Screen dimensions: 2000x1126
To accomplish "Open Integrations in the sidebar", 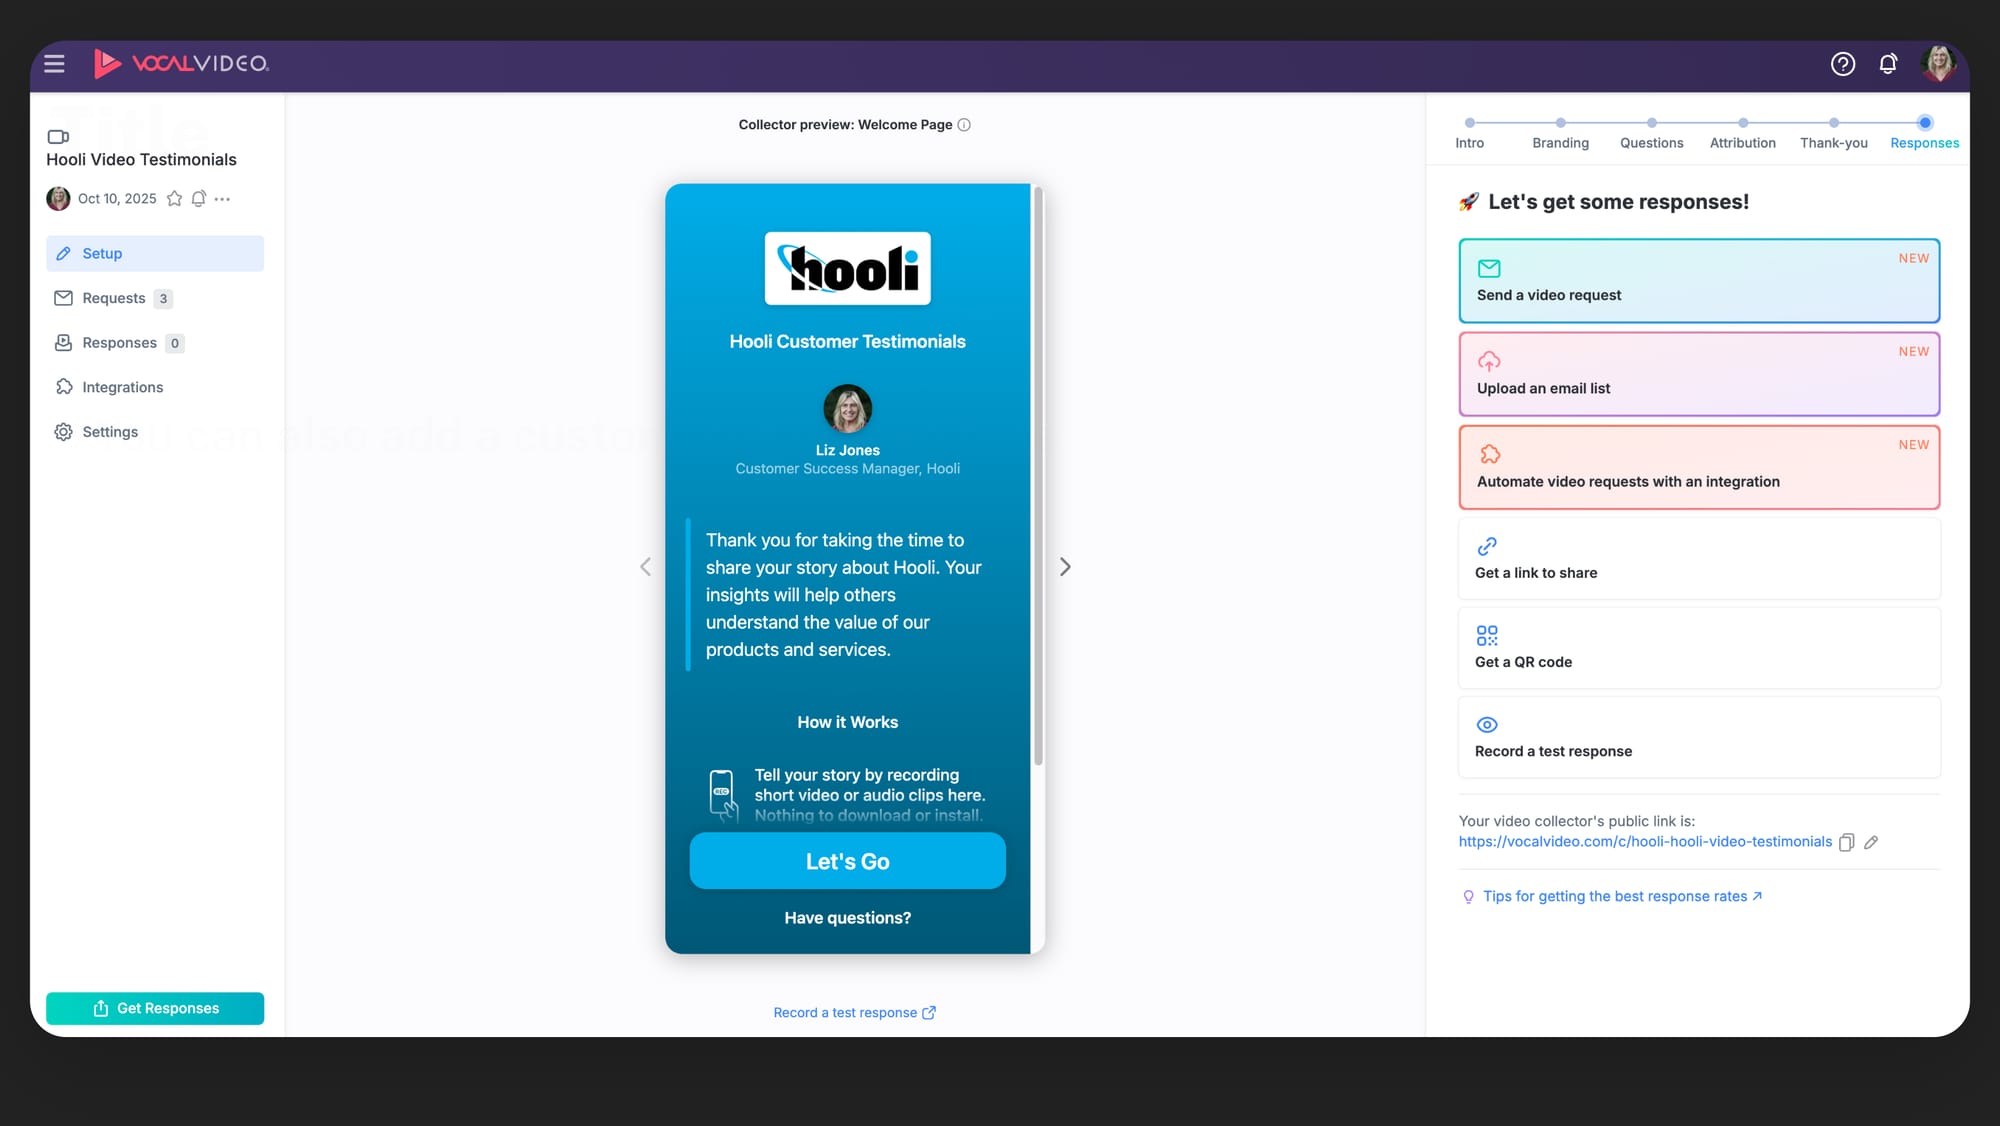I will tap(122, 387).
